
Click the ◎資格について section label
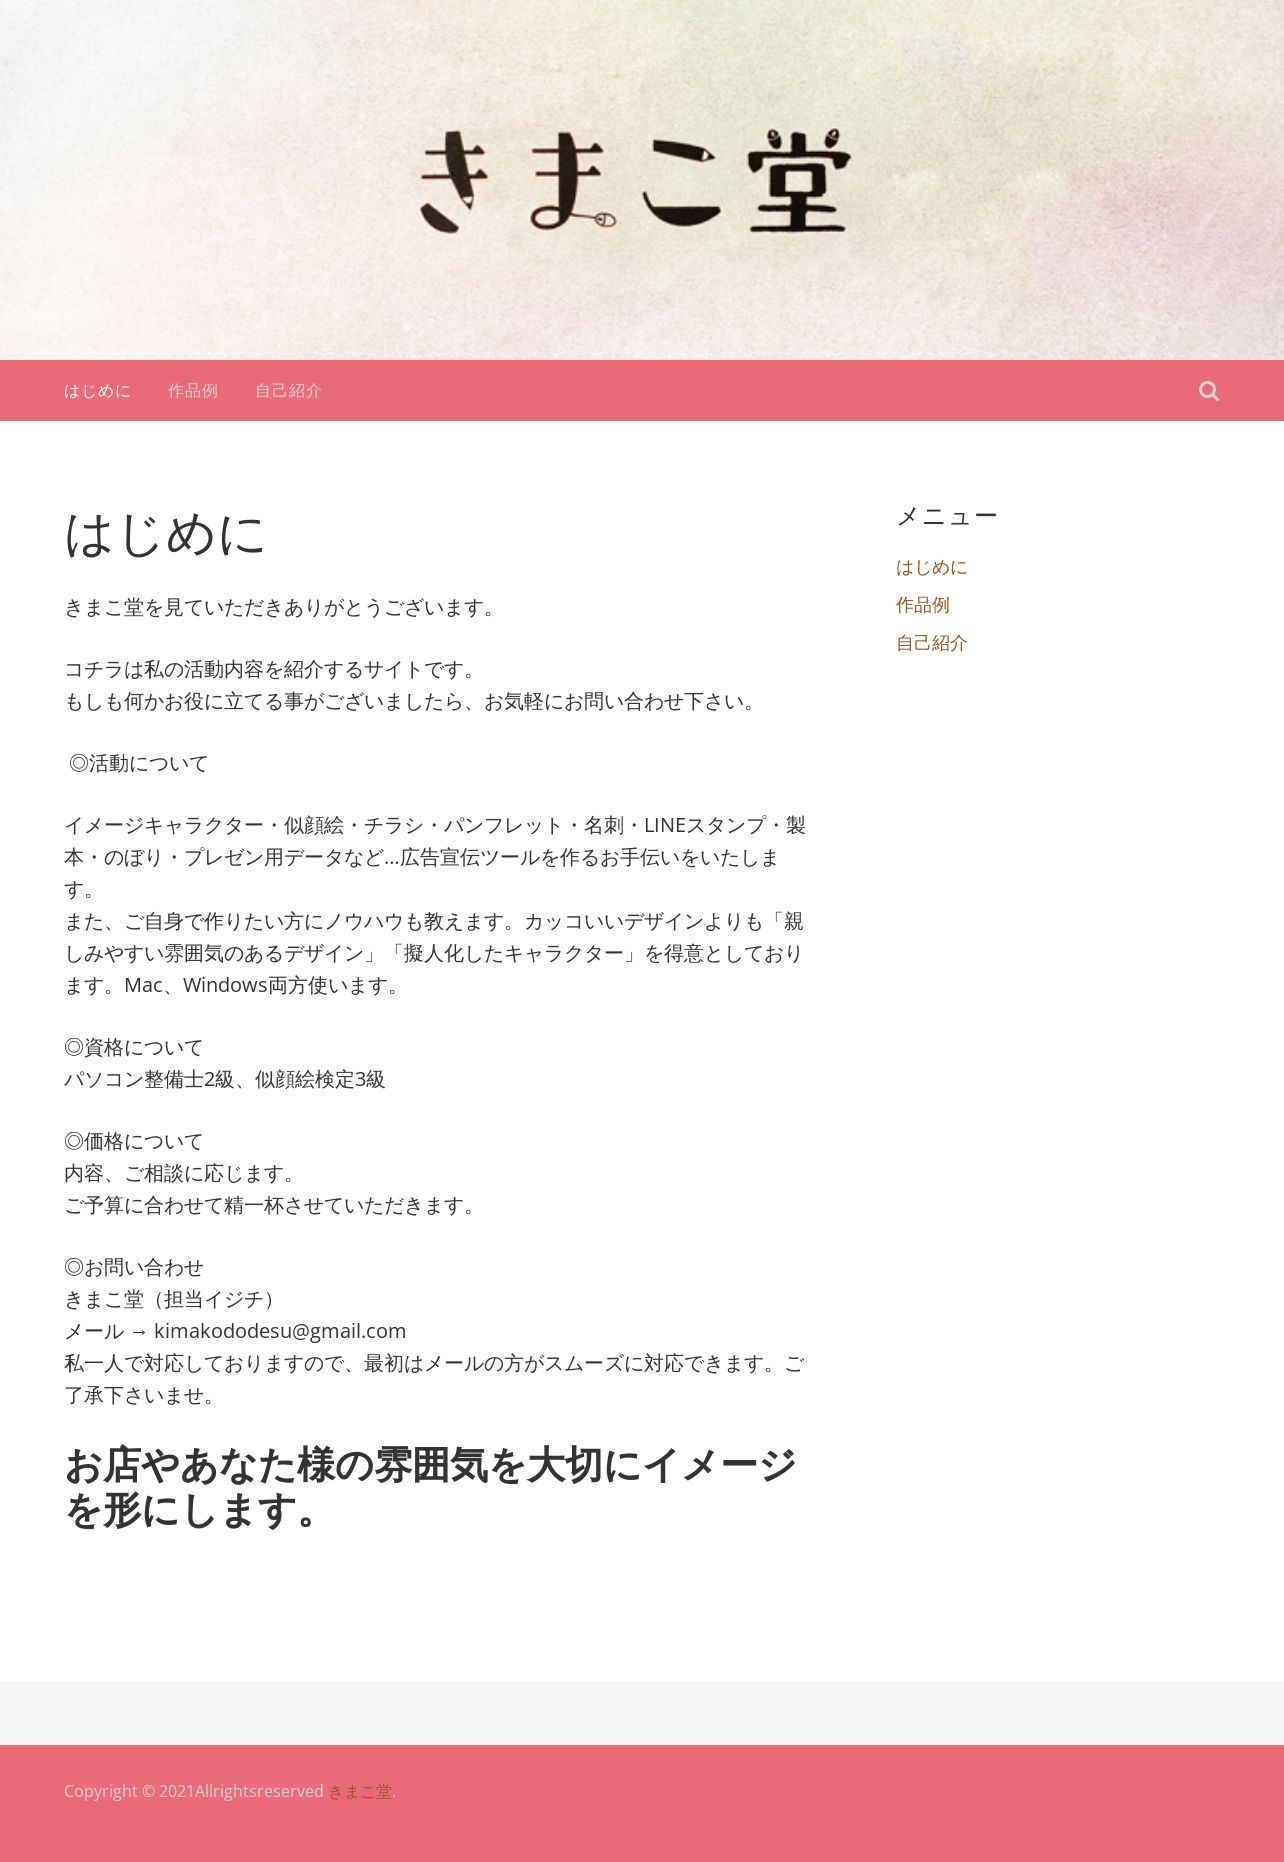click(134, 1047)
